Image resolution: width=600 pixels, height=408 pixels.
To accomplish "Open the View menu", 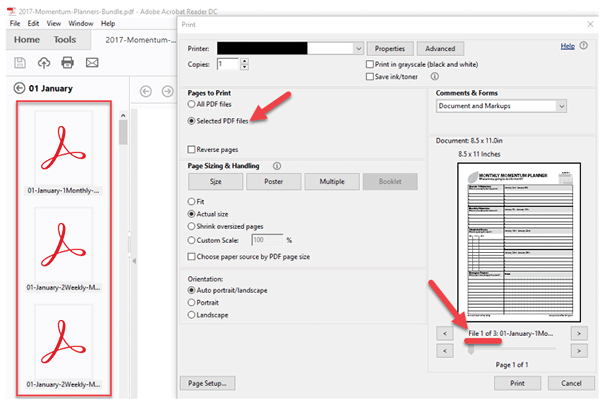I will point(54,23).
